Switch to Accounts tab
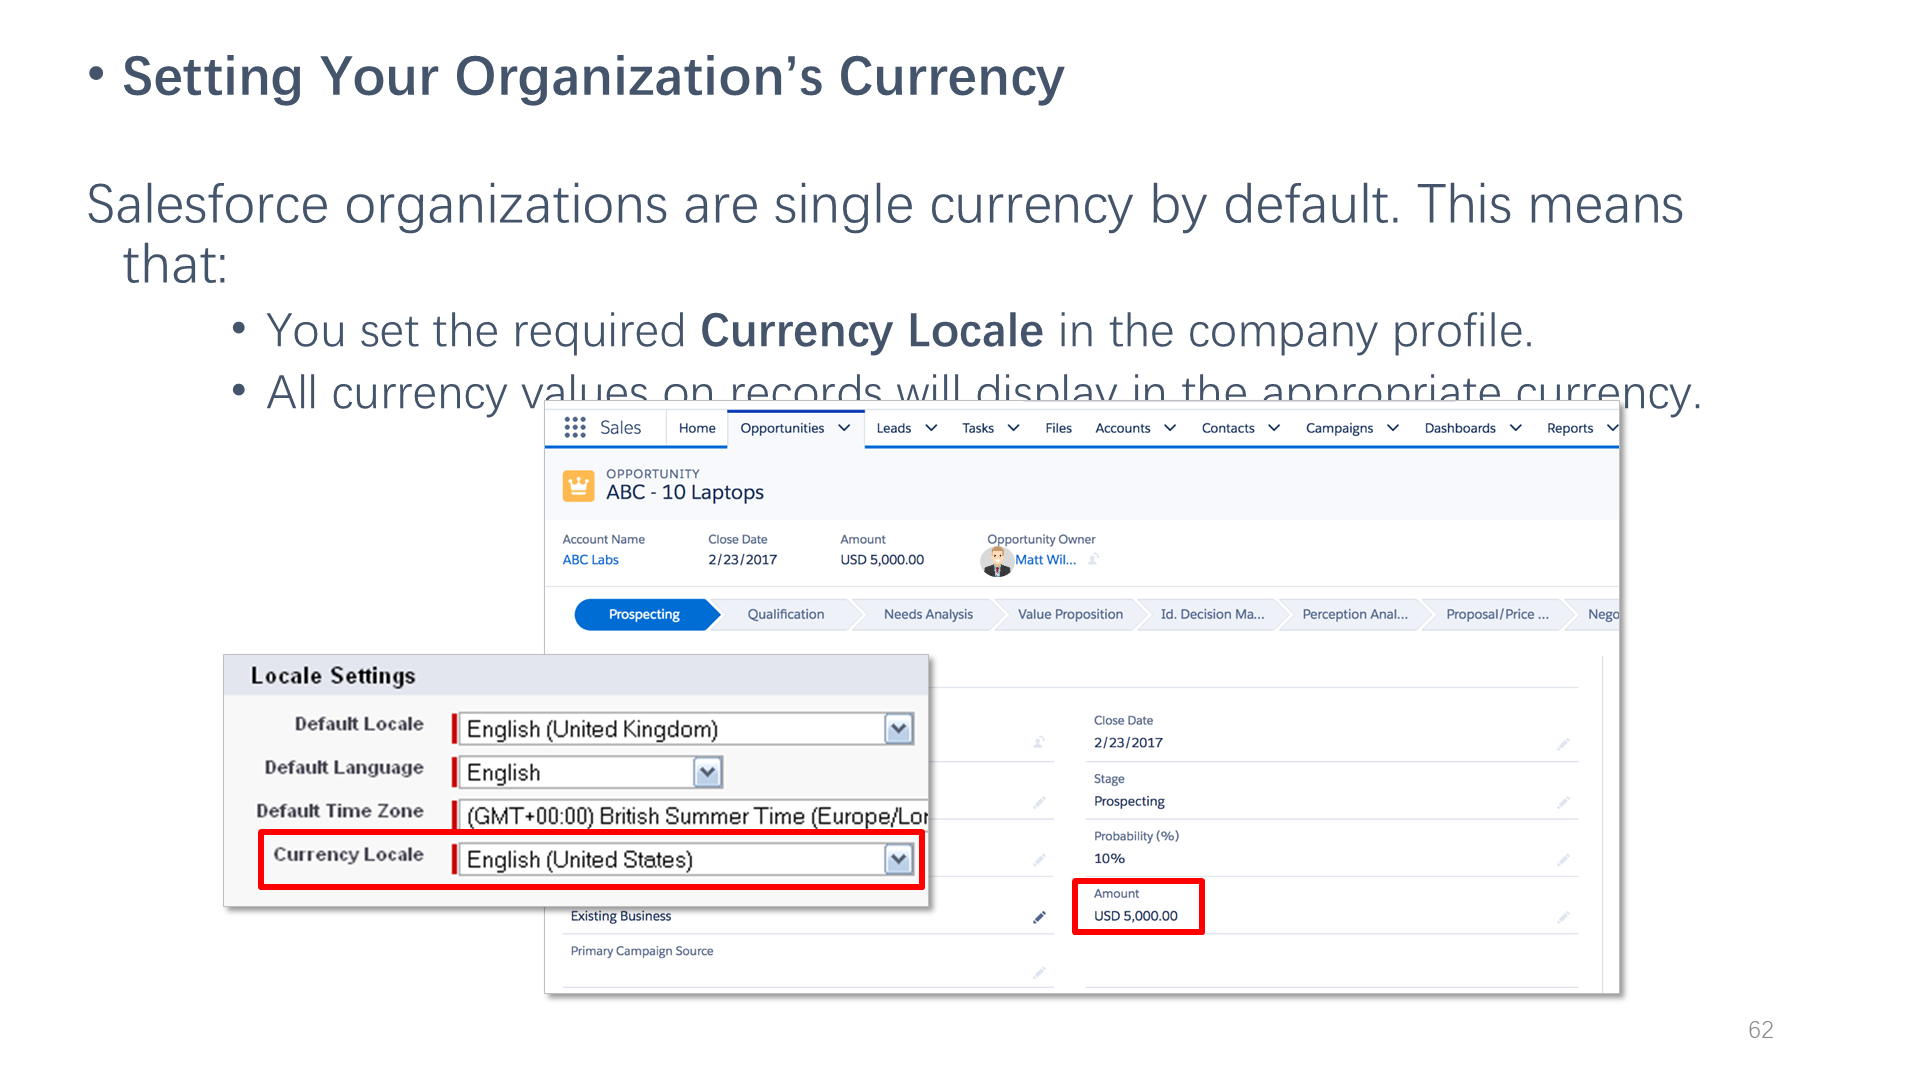 click(1123, 428)
